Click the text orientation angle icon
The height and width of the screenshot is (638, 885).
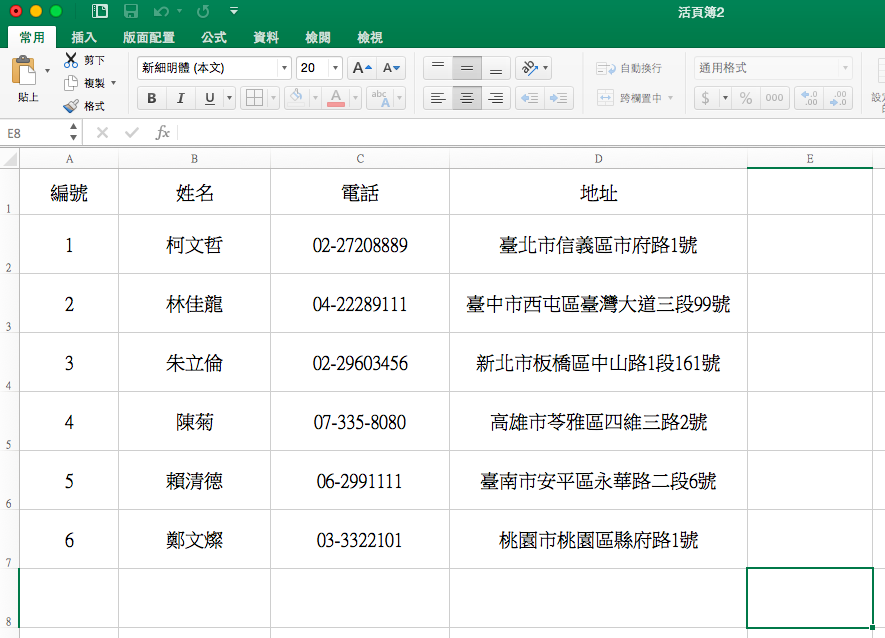(x=529, y=68)
